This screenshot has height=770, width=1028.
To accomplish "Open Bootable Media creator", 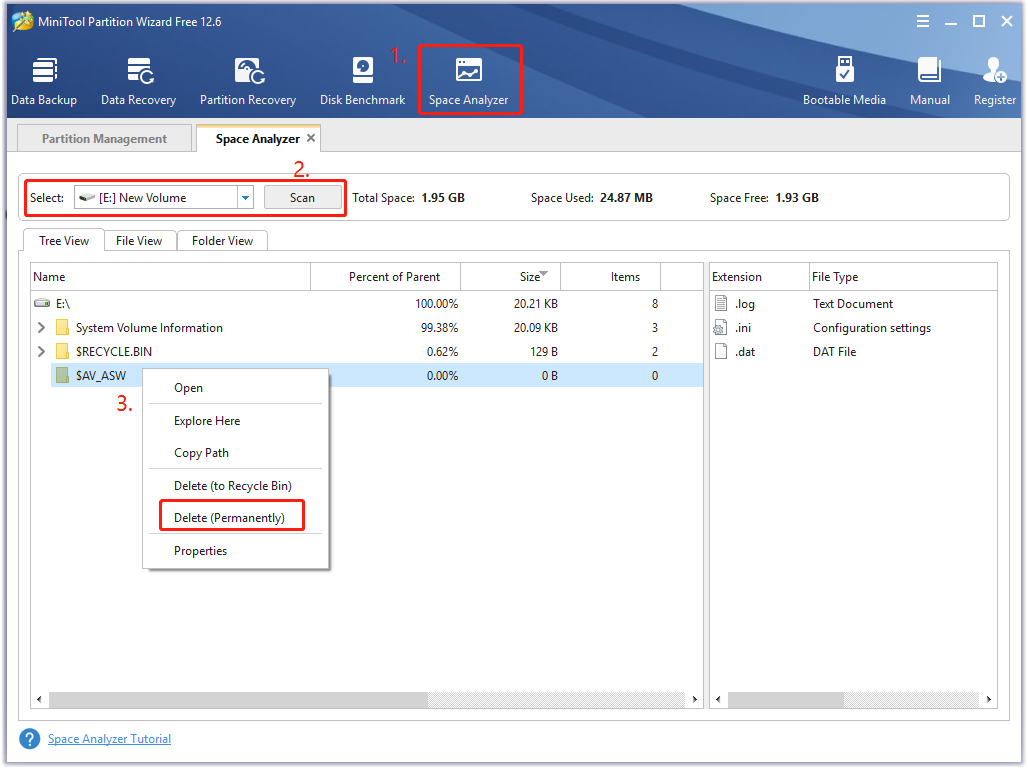I will tap(845, 79).
